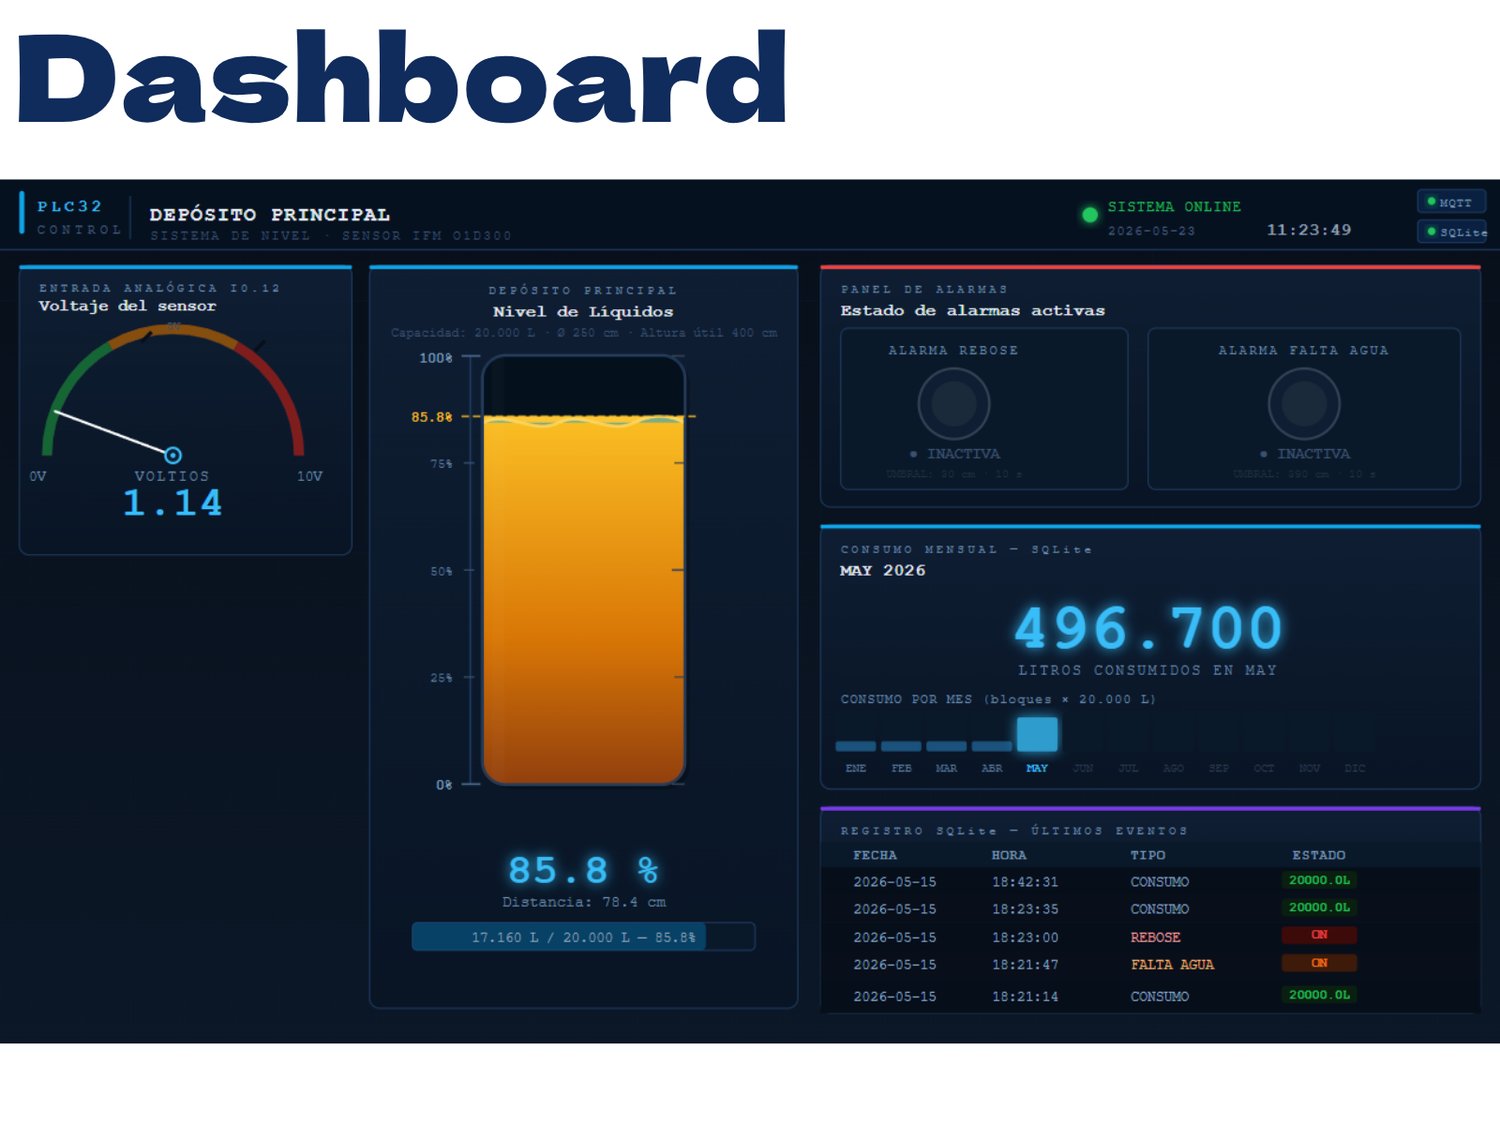Select the 18:23:35 CONSUMO event row

(x=1150, y=909)
